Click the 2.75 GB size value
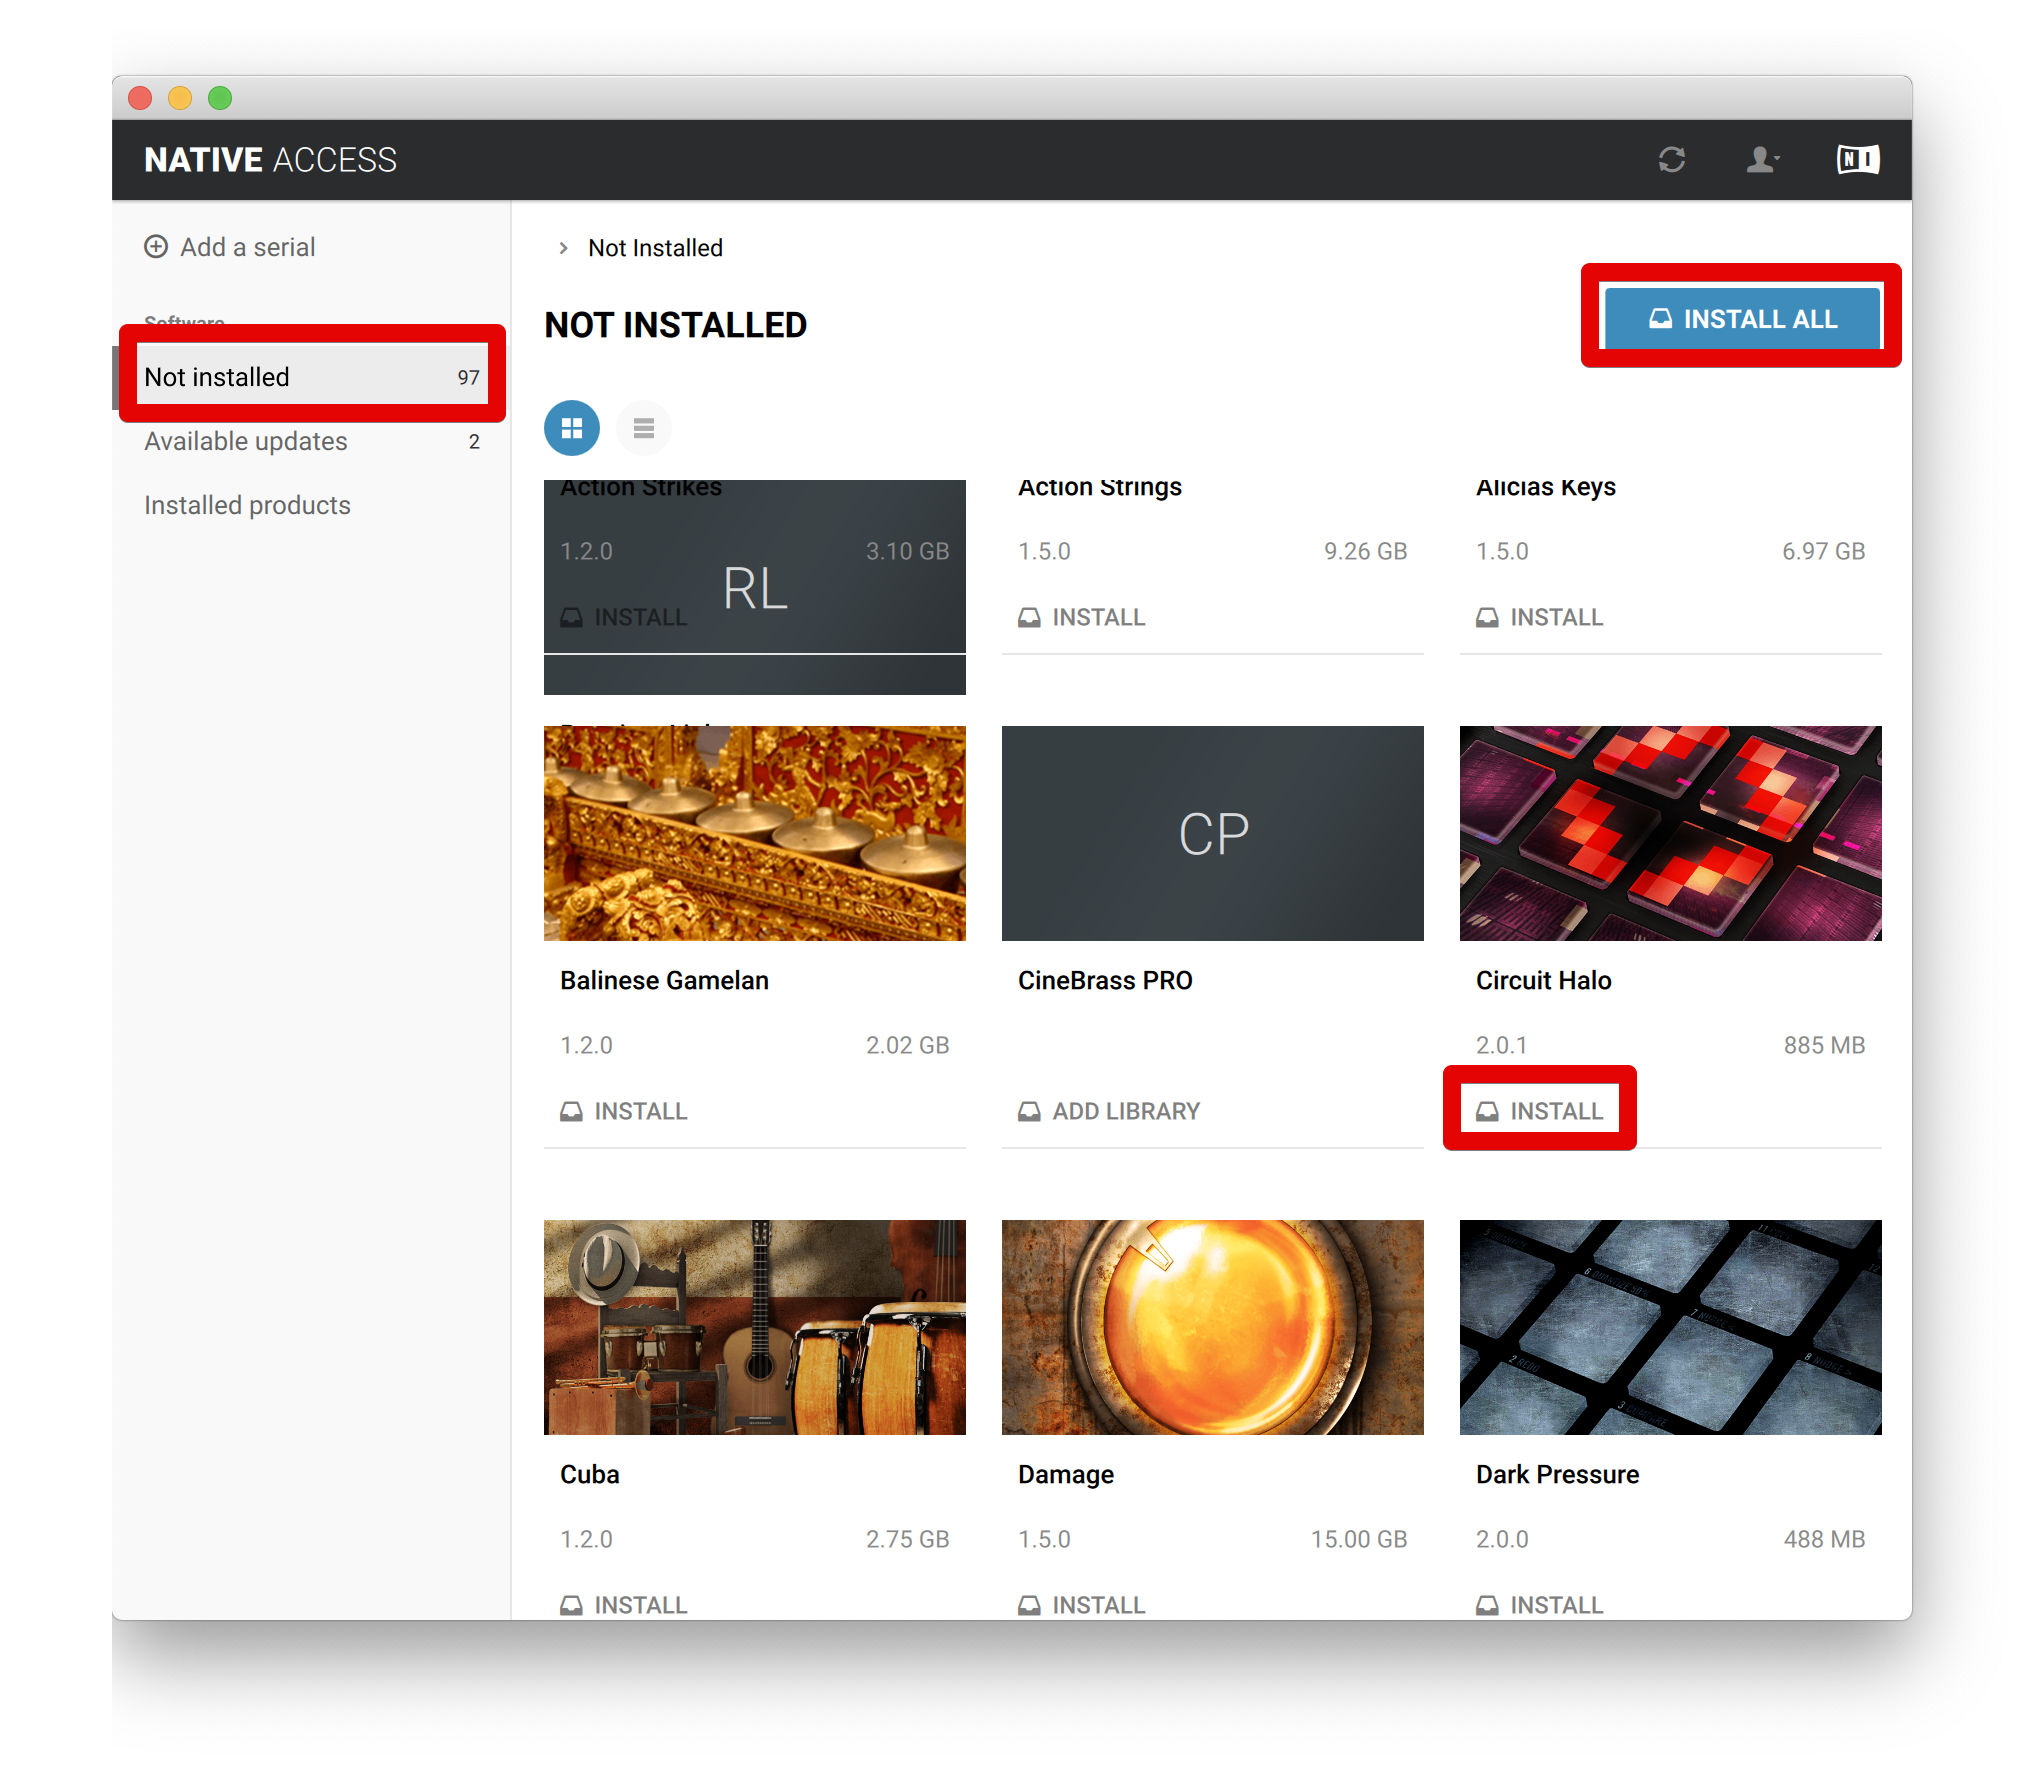 pos(907,1539)
